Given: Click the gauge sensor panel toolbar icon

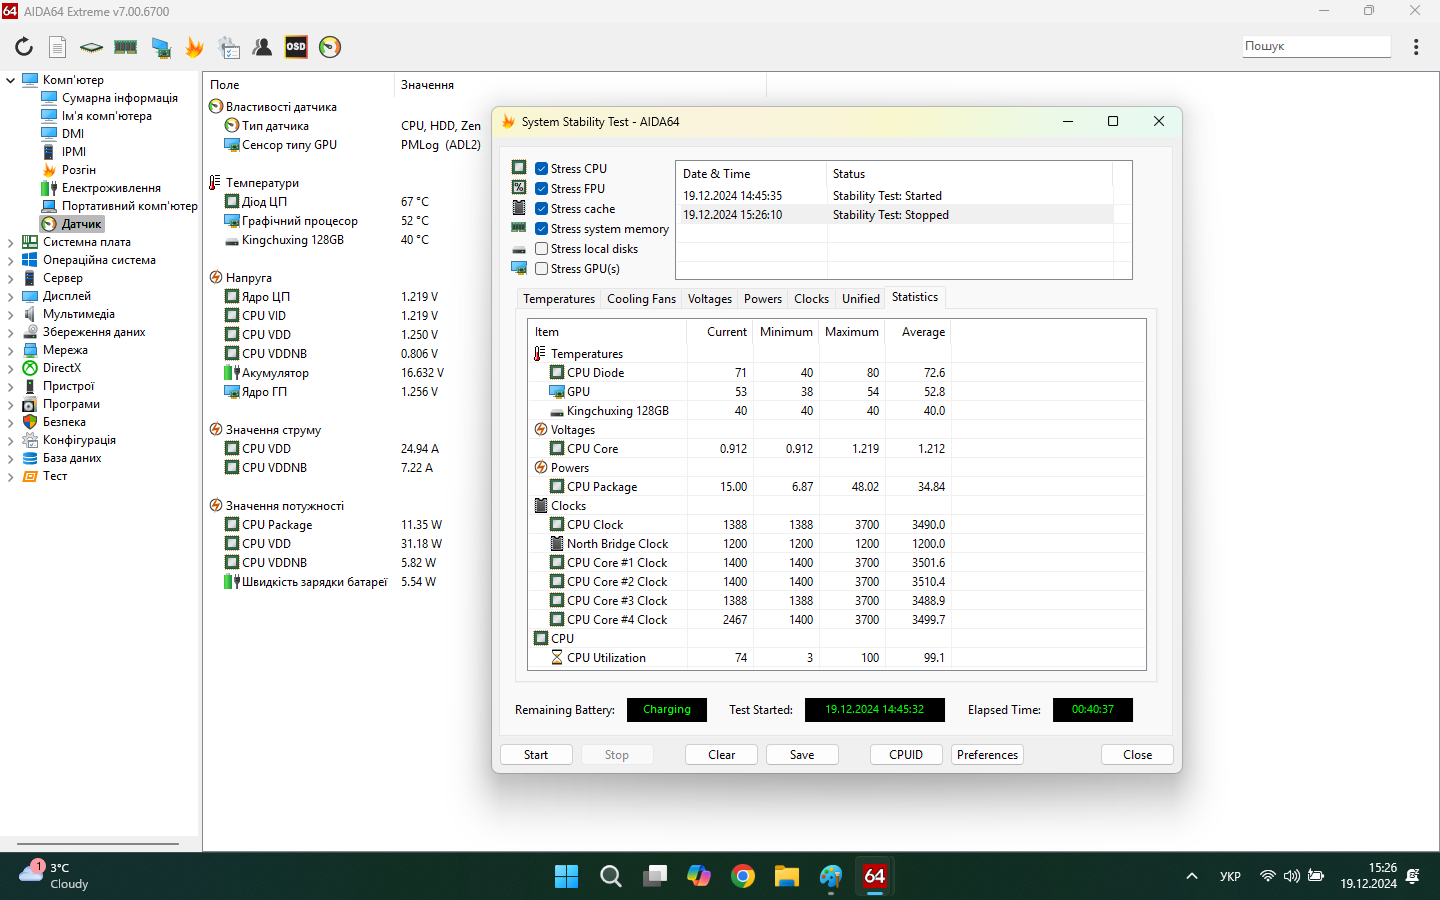Looking at the screenshot, I should pyautogui.click(x=330, y=47).
